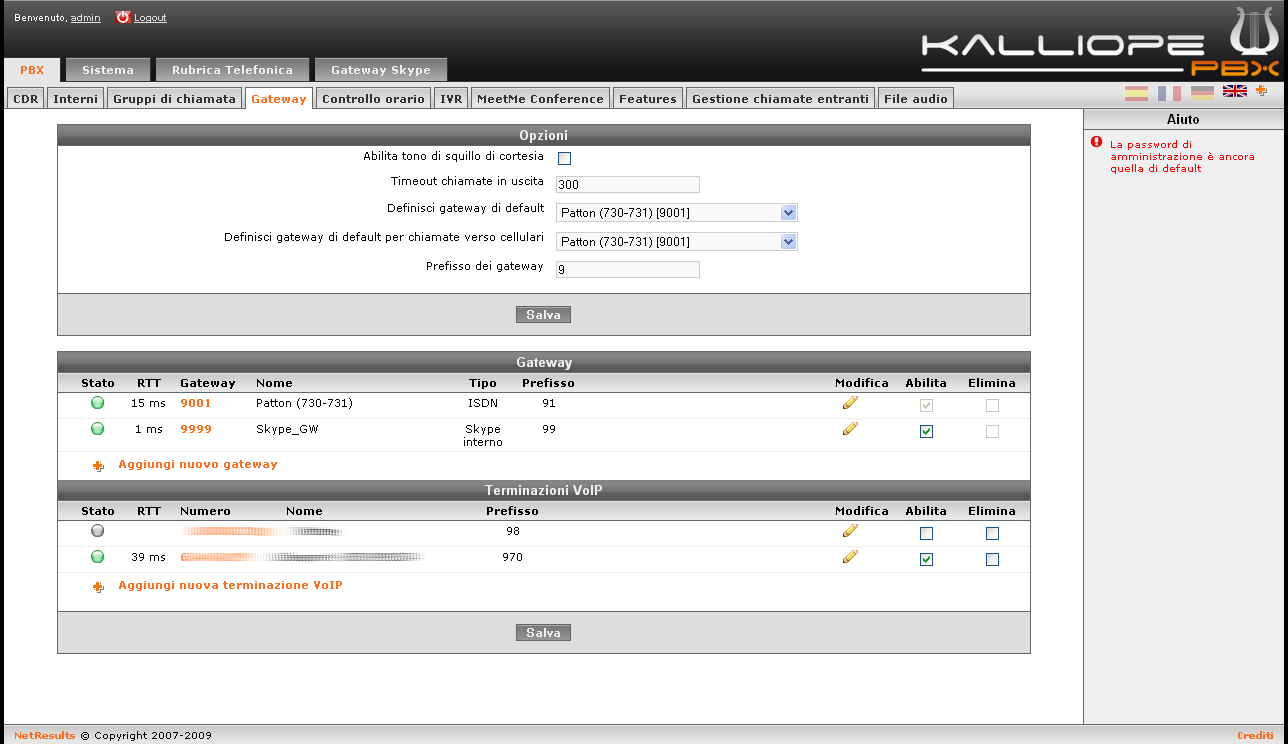Image resolution: width=1288 pixels, height=744 pixels.
Task: Open the default gateway dropdown
Action: (676, 213)
